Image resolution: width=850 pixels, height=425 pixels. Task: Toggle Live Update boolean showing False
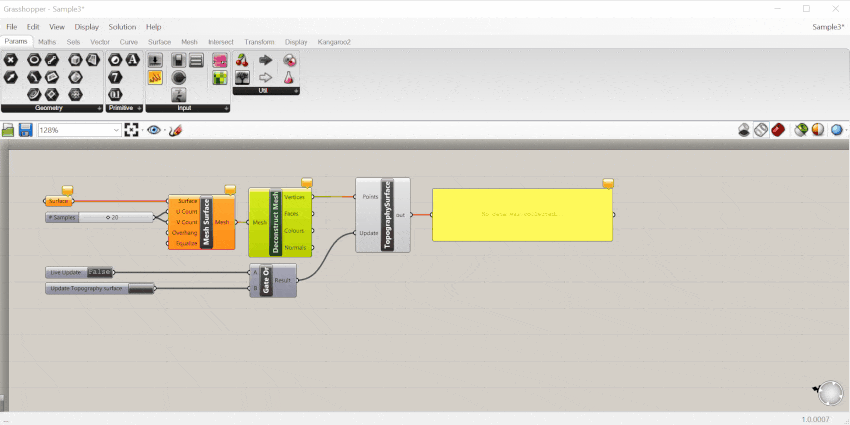click(x=99, y=272)
